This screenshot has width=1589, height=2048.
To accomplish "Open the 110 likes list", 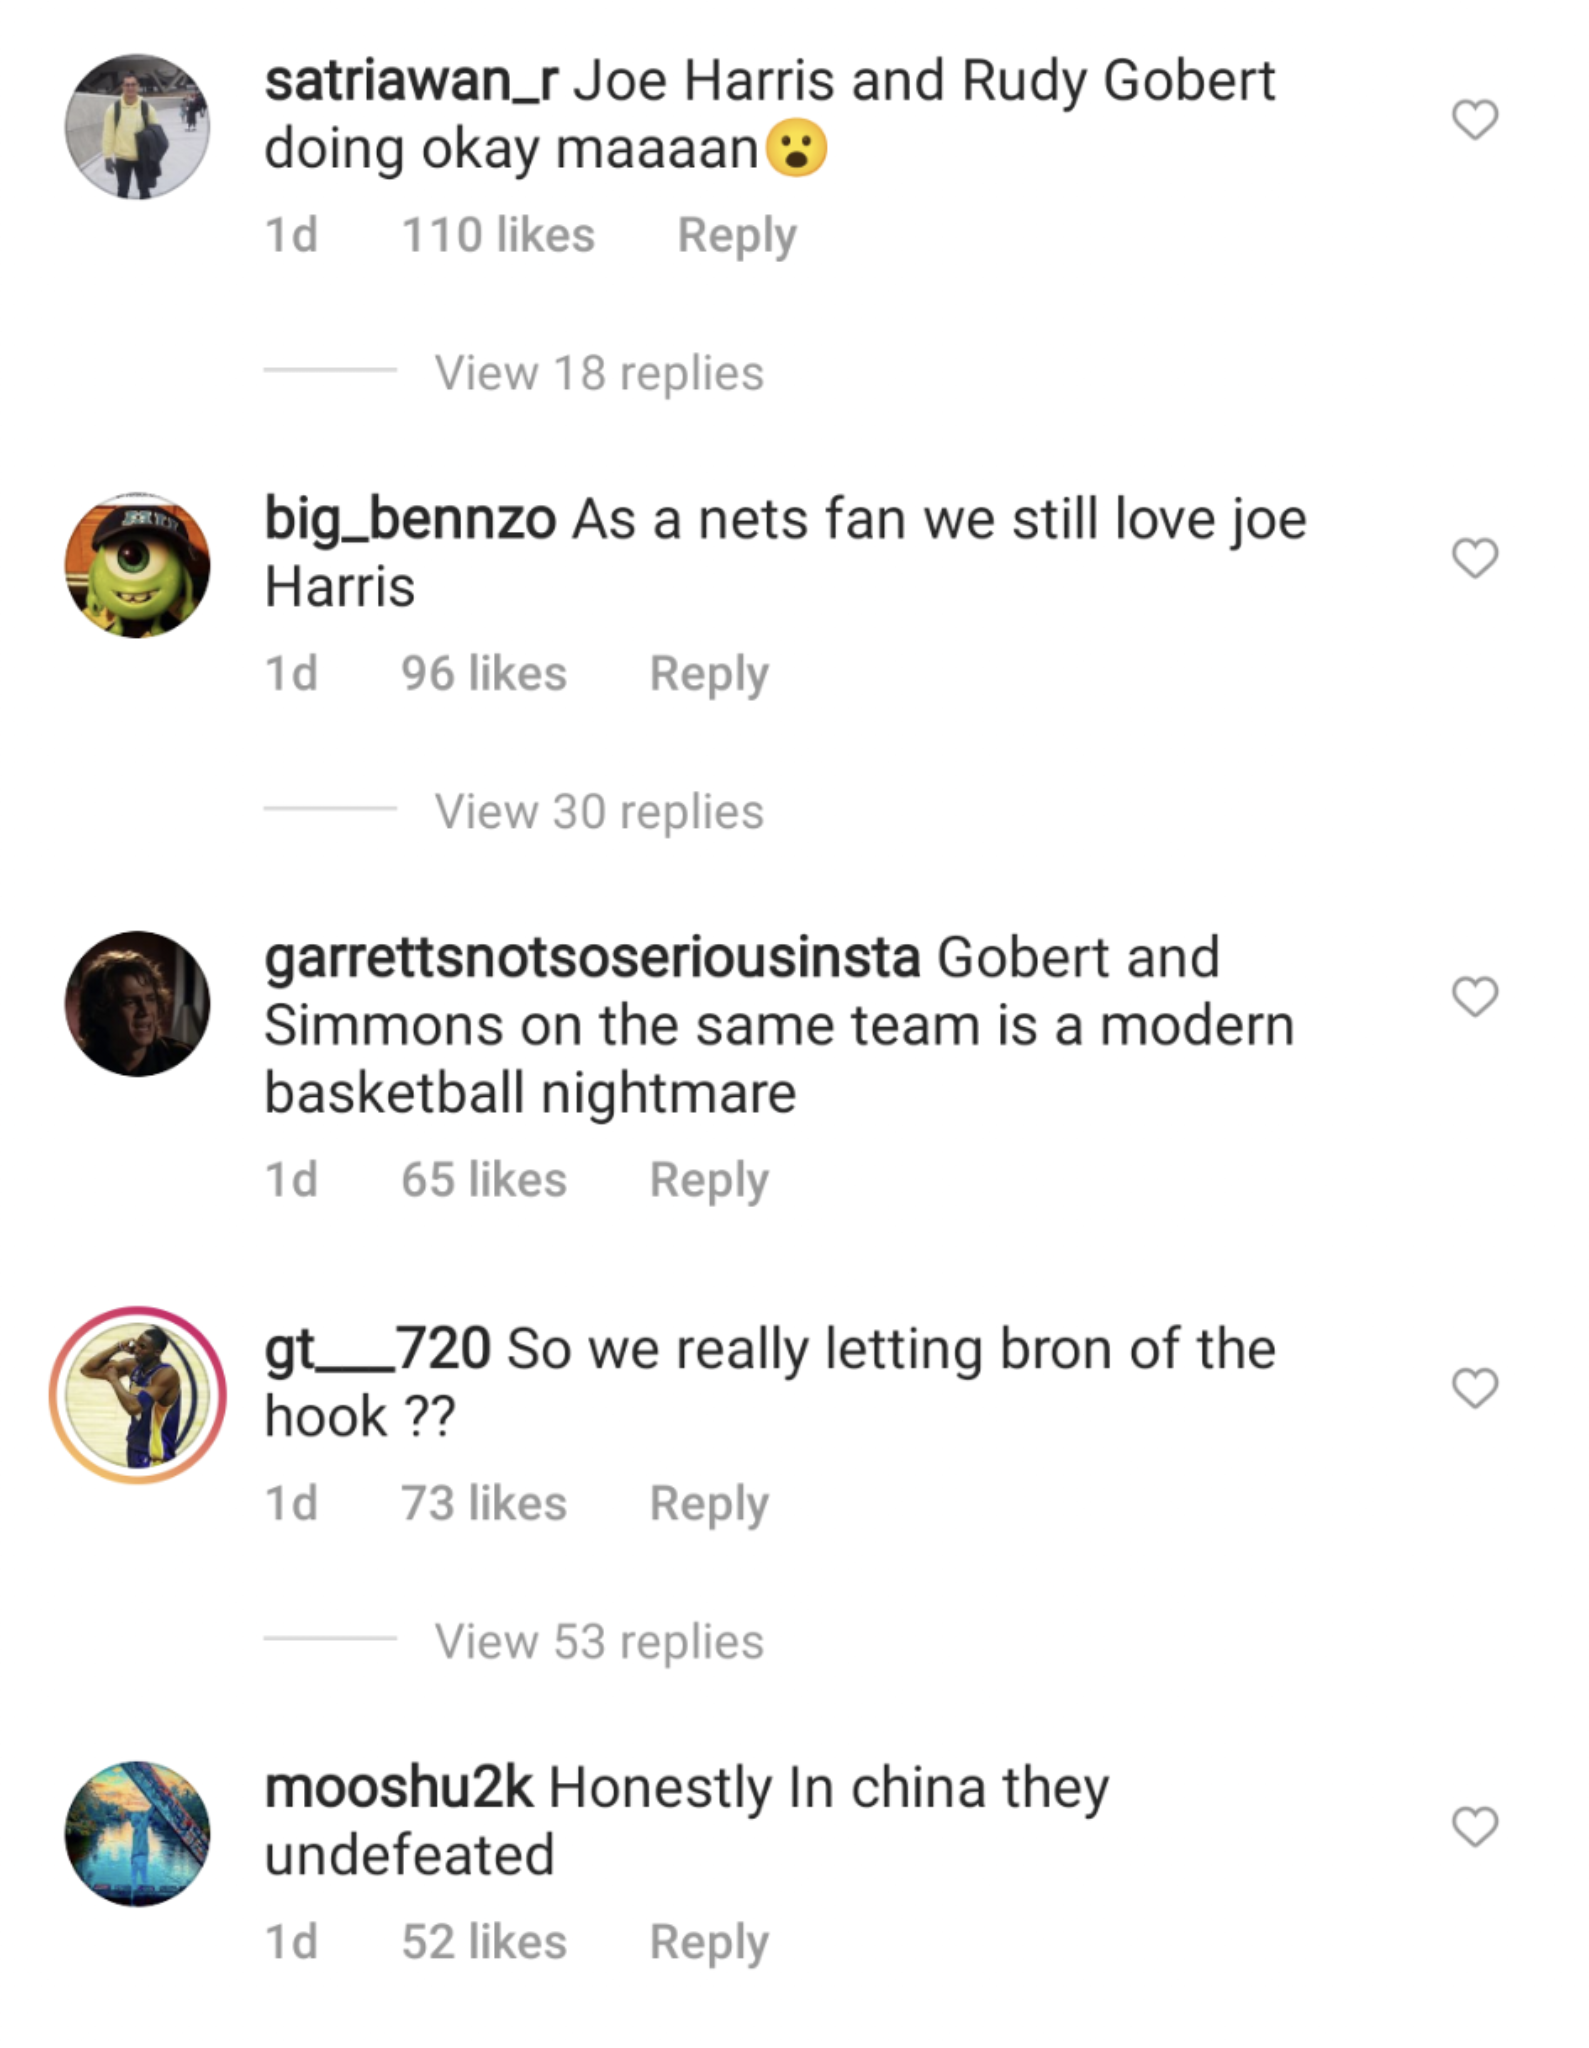I will (498, 235).
